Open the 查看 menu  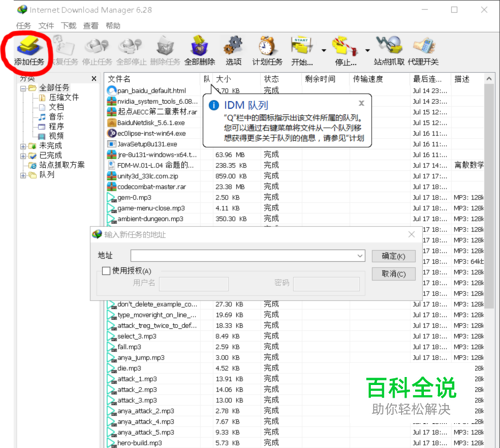(91, 26)
